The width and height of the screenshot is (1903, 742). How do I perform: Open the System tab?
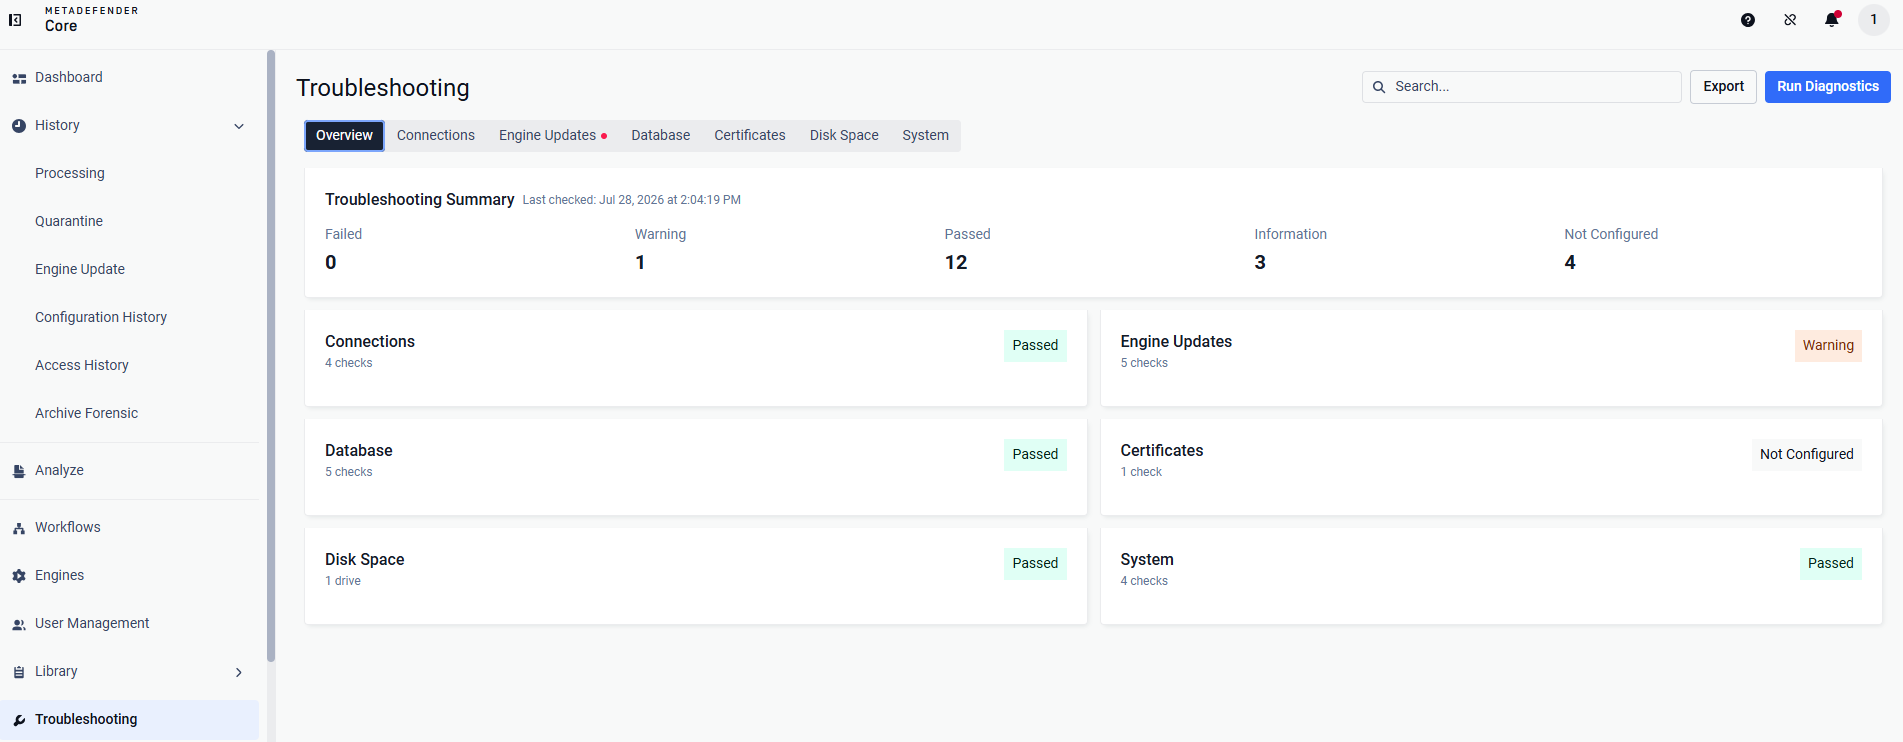coord(926,136)
